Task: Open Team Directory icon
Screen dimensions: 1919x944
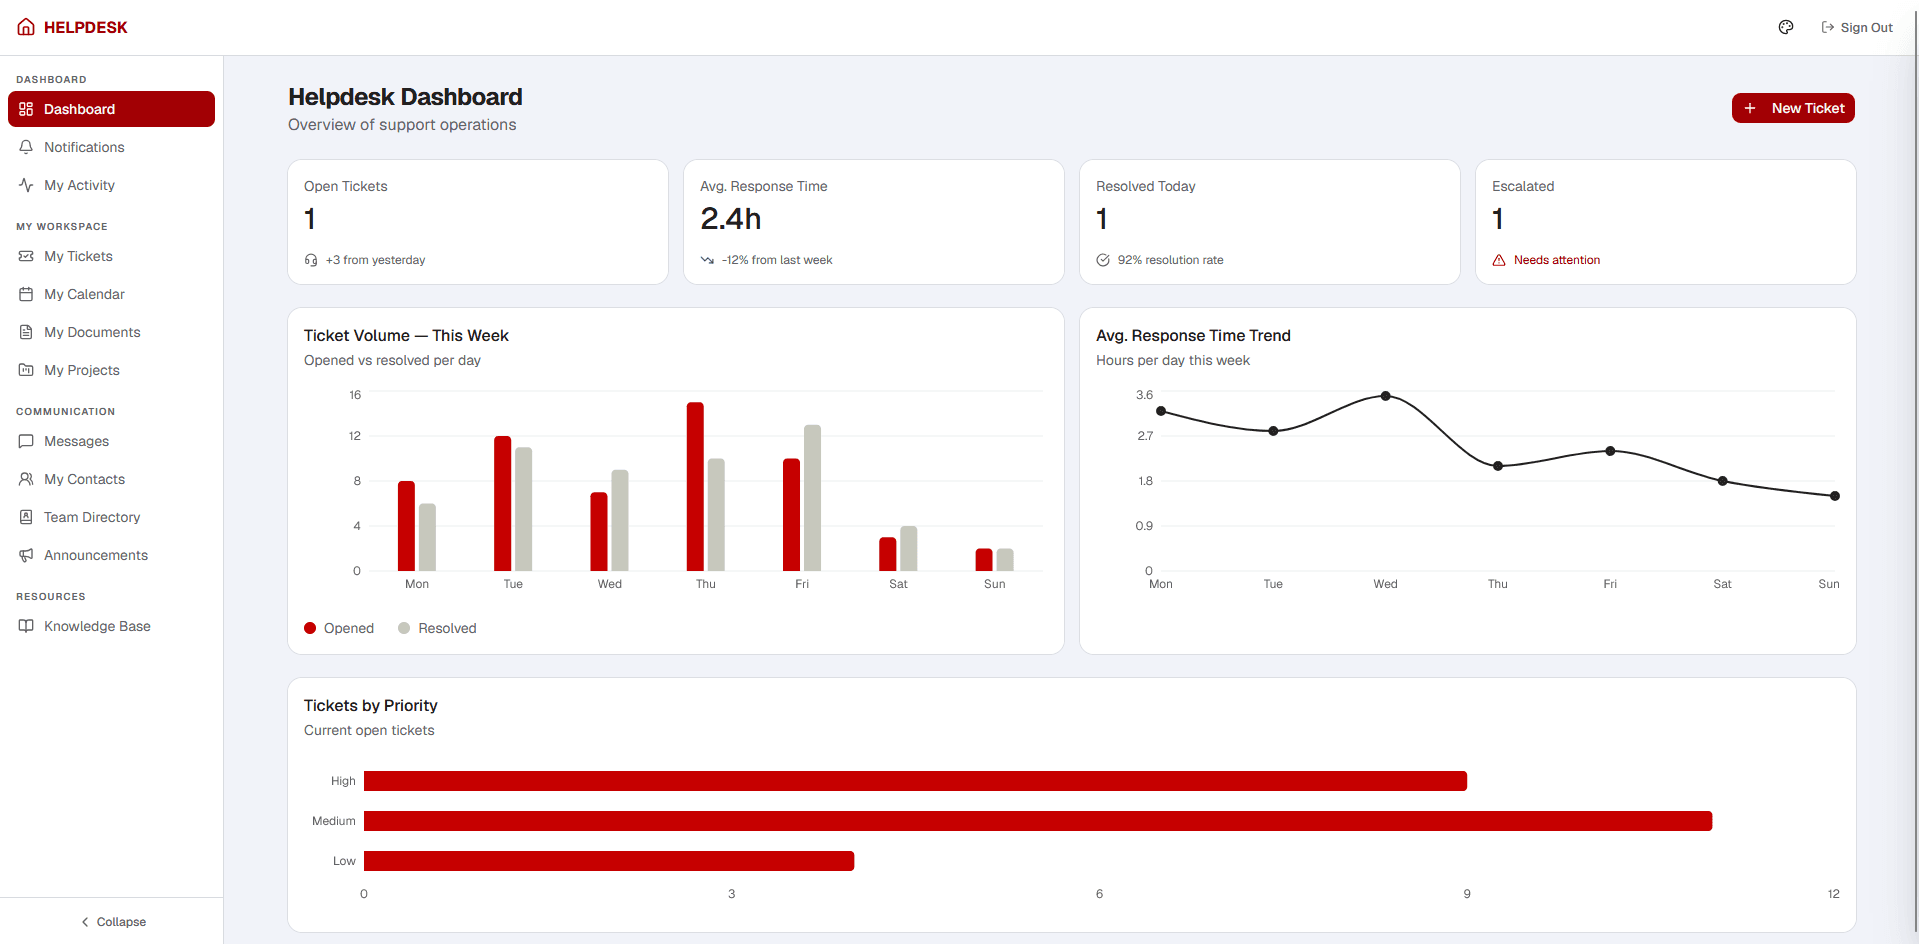Action: click(26, 517)
